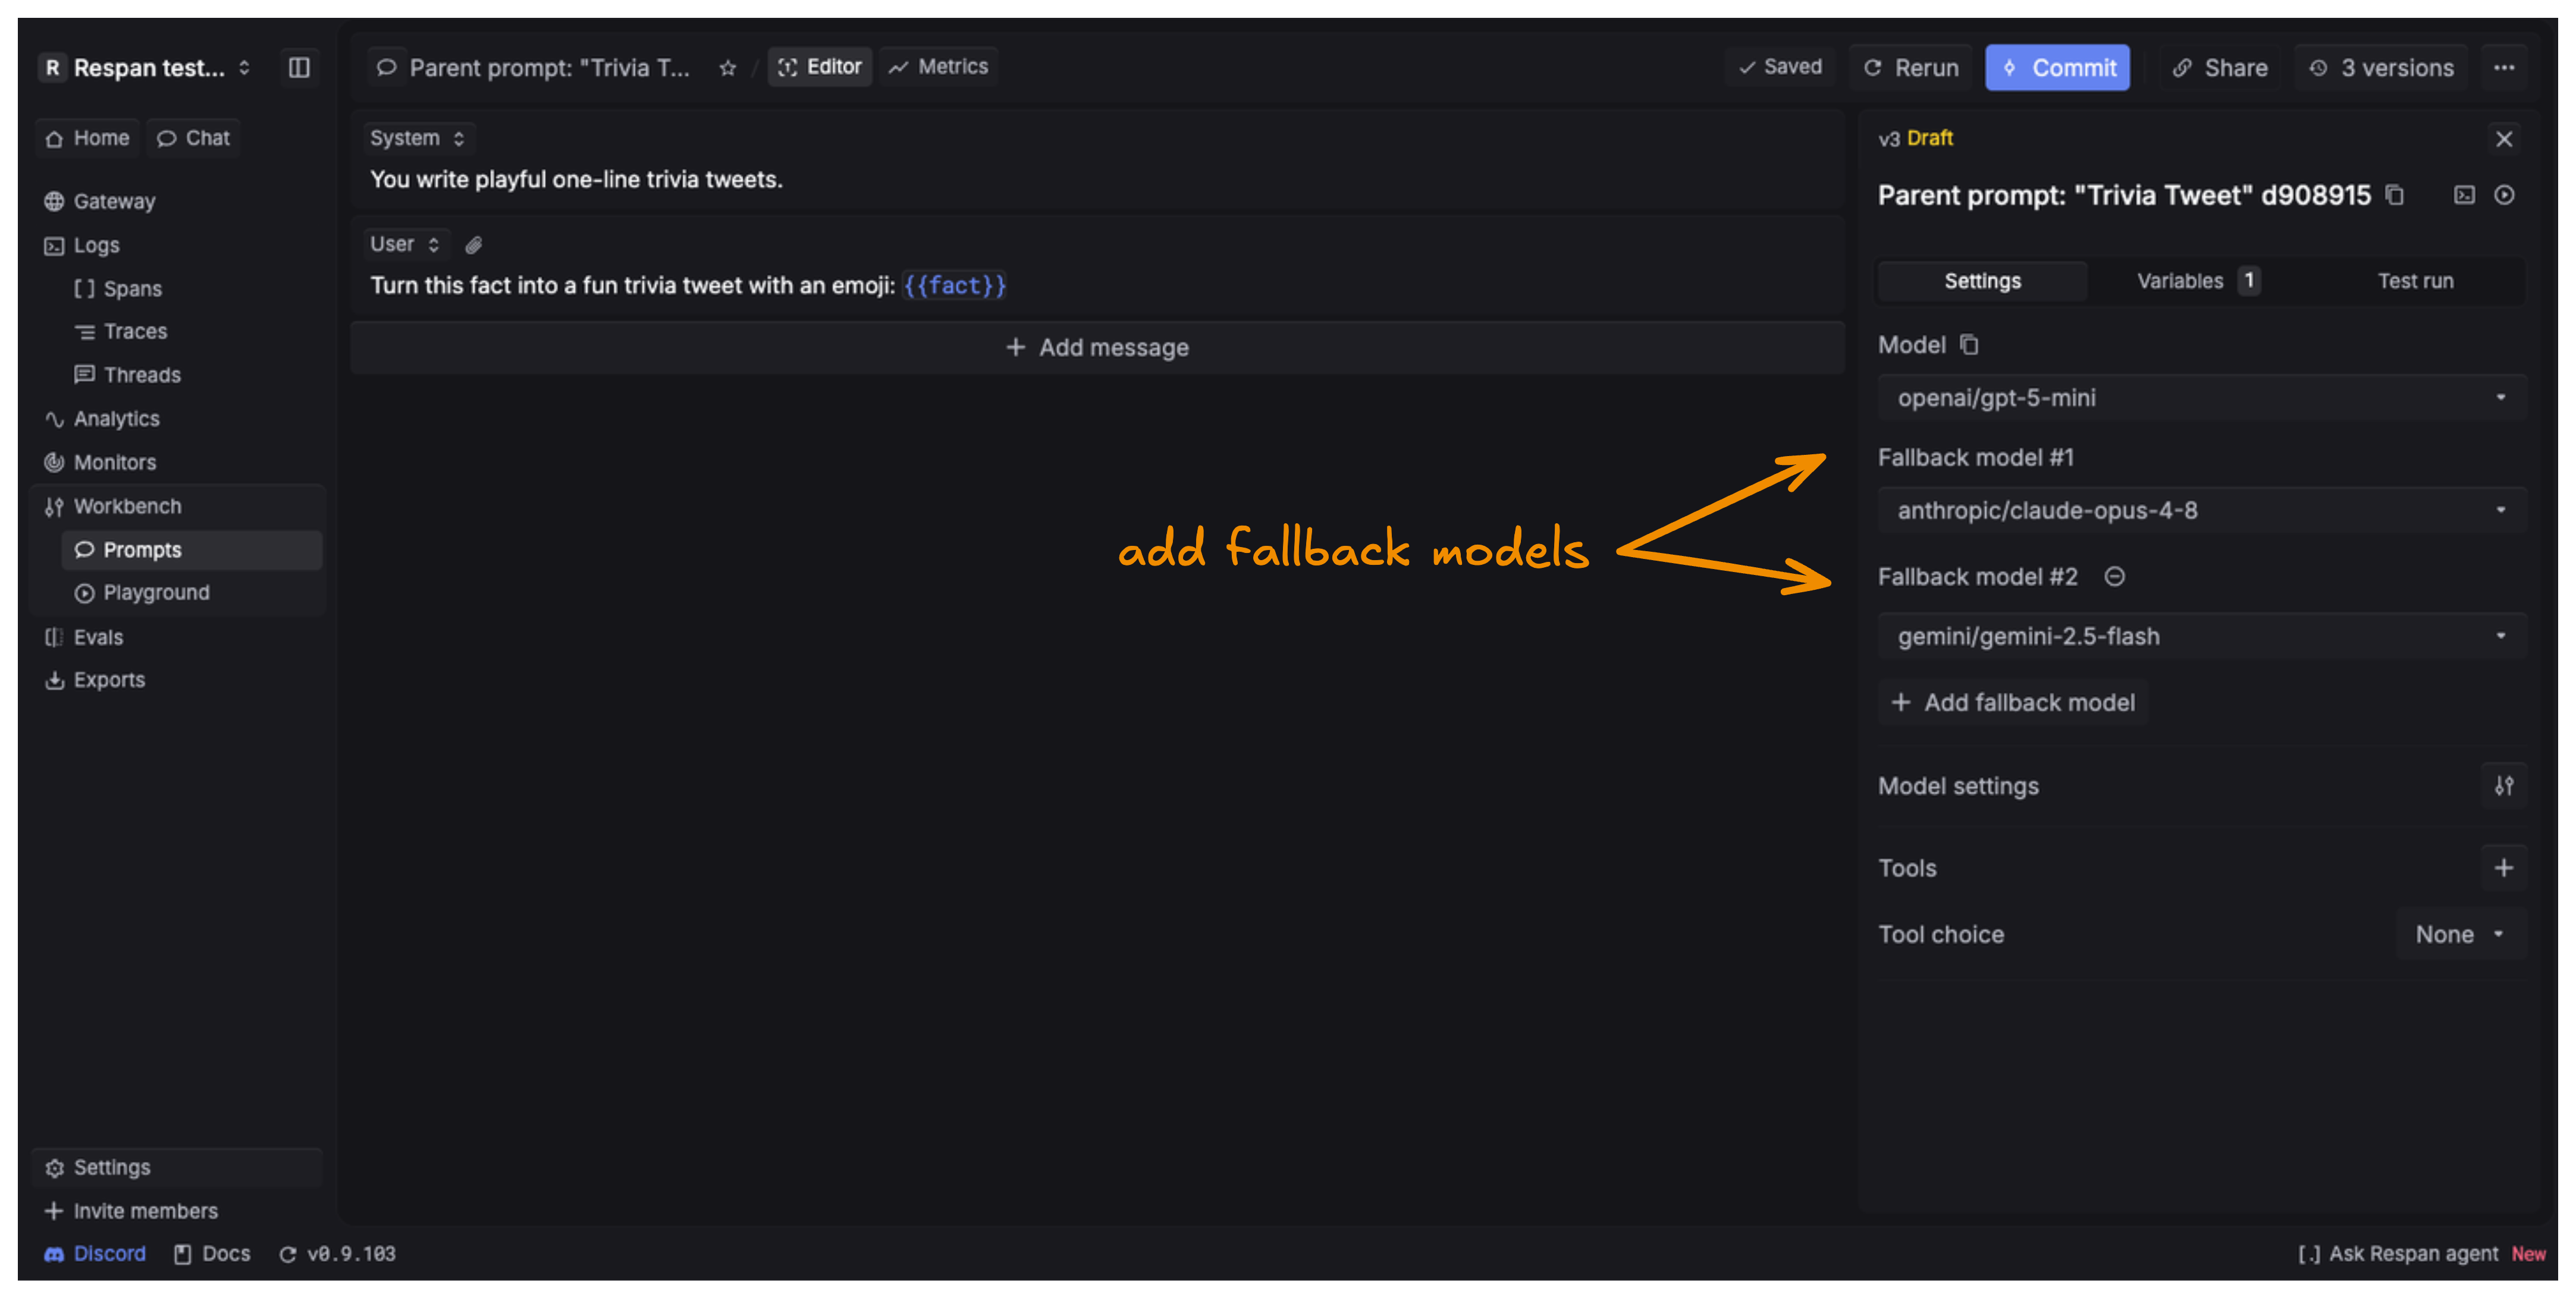Open Chat
2576x1298 pixels.
[x=194, y=138]
